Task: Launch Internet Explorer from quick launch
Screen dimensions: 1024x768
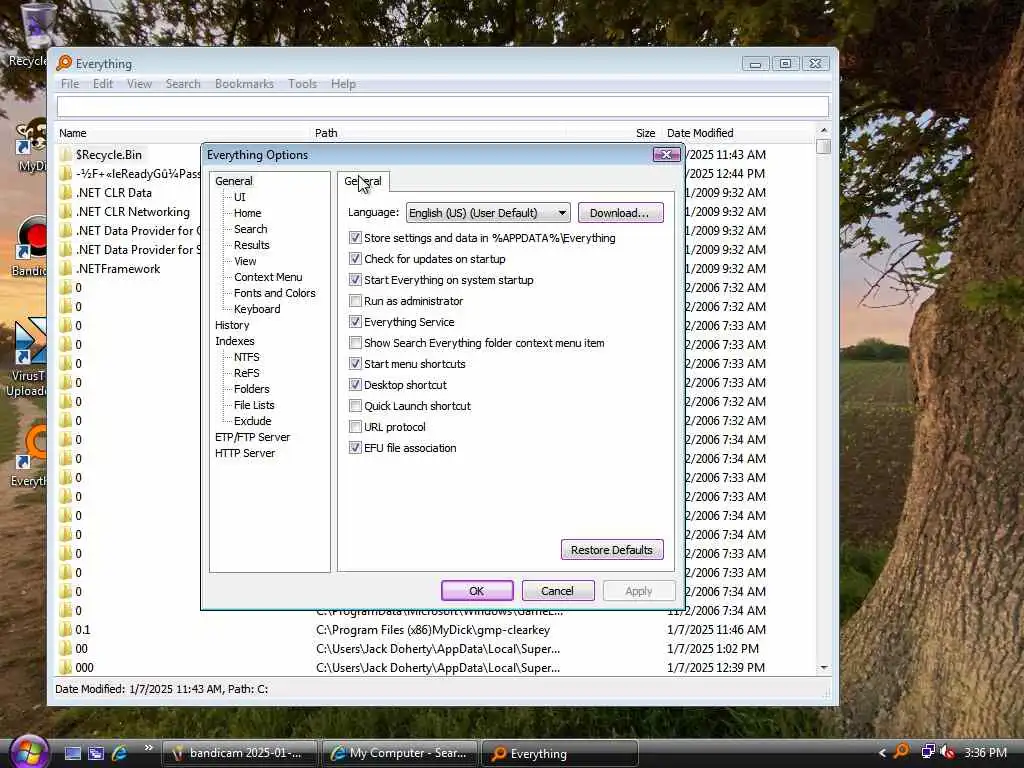Action: (120, 753)
